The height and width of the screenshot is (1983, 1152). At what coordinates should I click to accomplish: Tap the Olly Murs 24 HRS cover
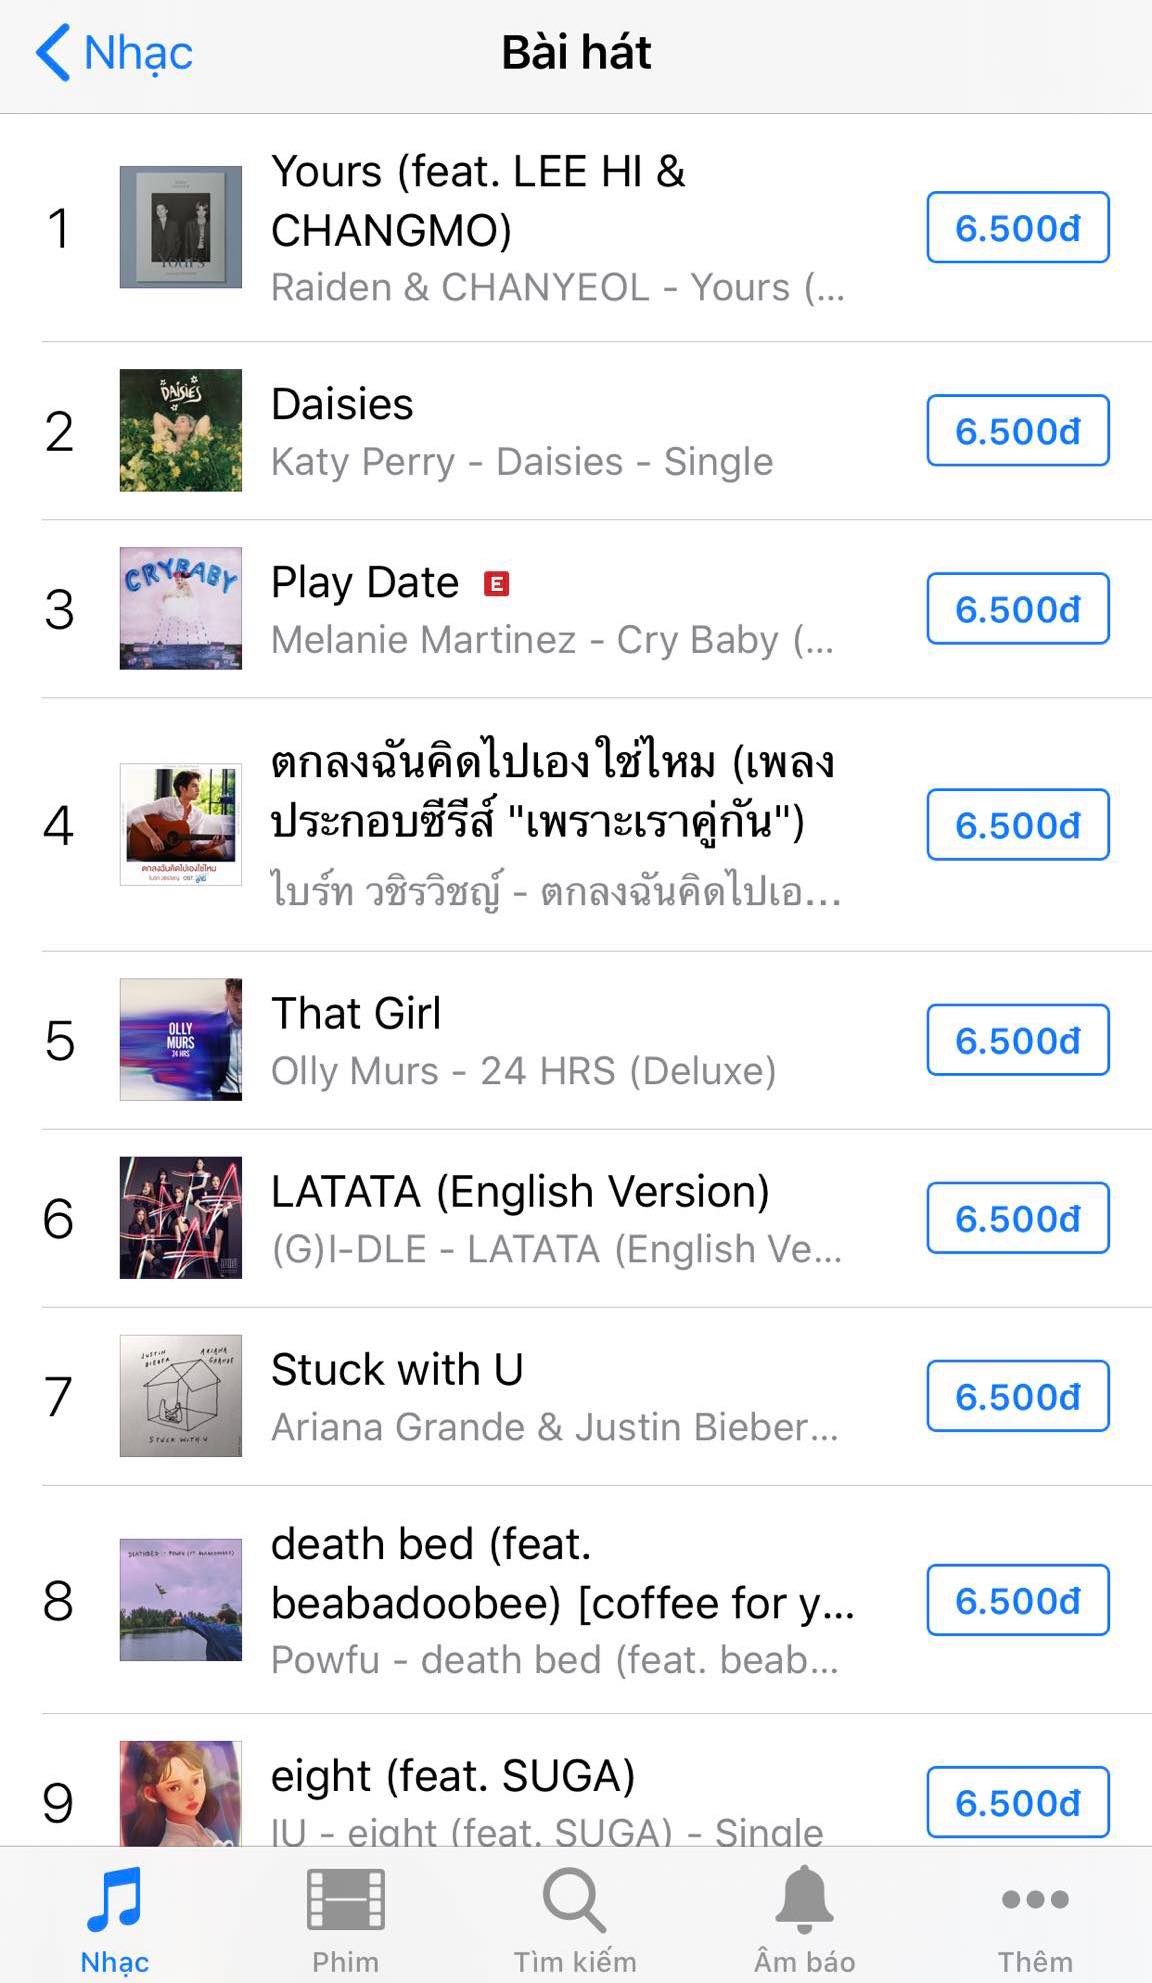point(181,1040)
